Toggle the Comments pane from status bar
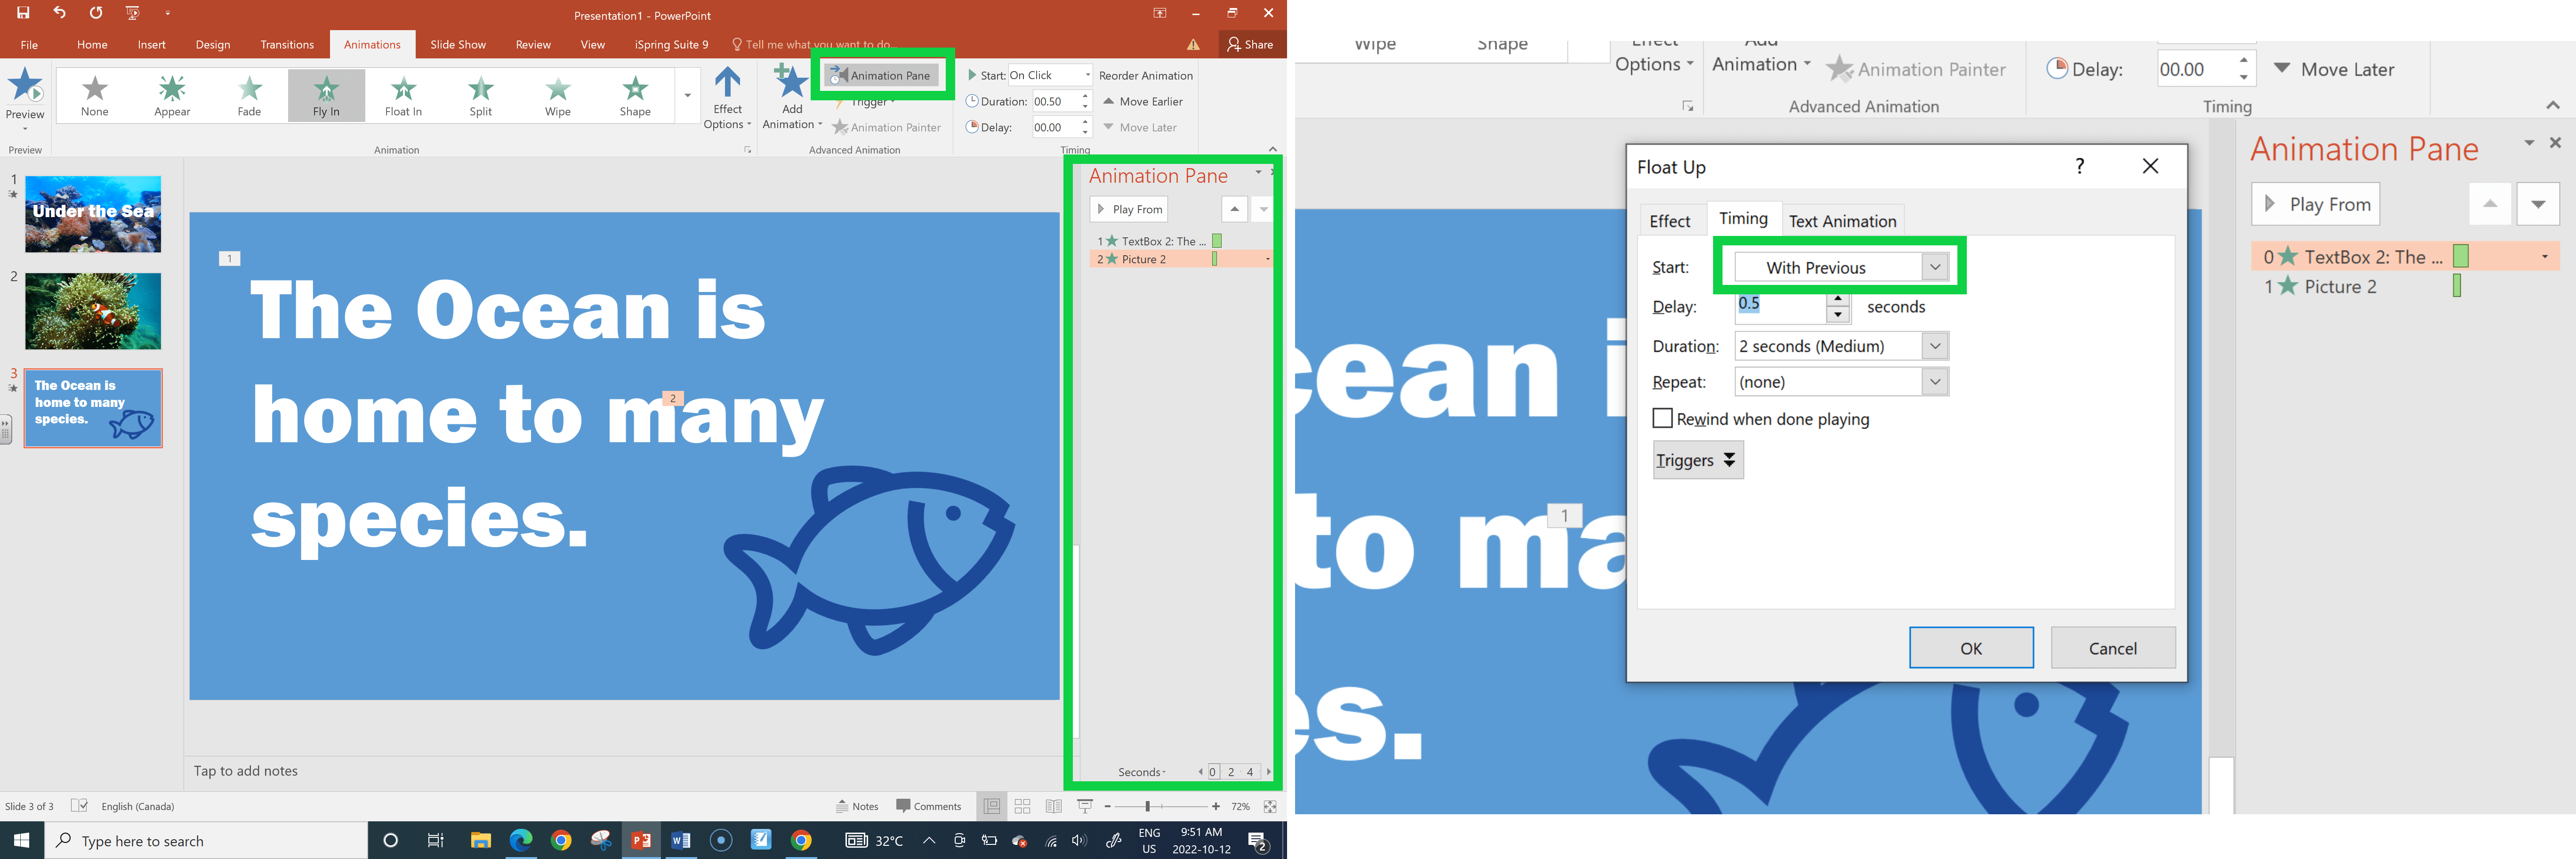Viewport: 2576px width, 859px height. 929,806
